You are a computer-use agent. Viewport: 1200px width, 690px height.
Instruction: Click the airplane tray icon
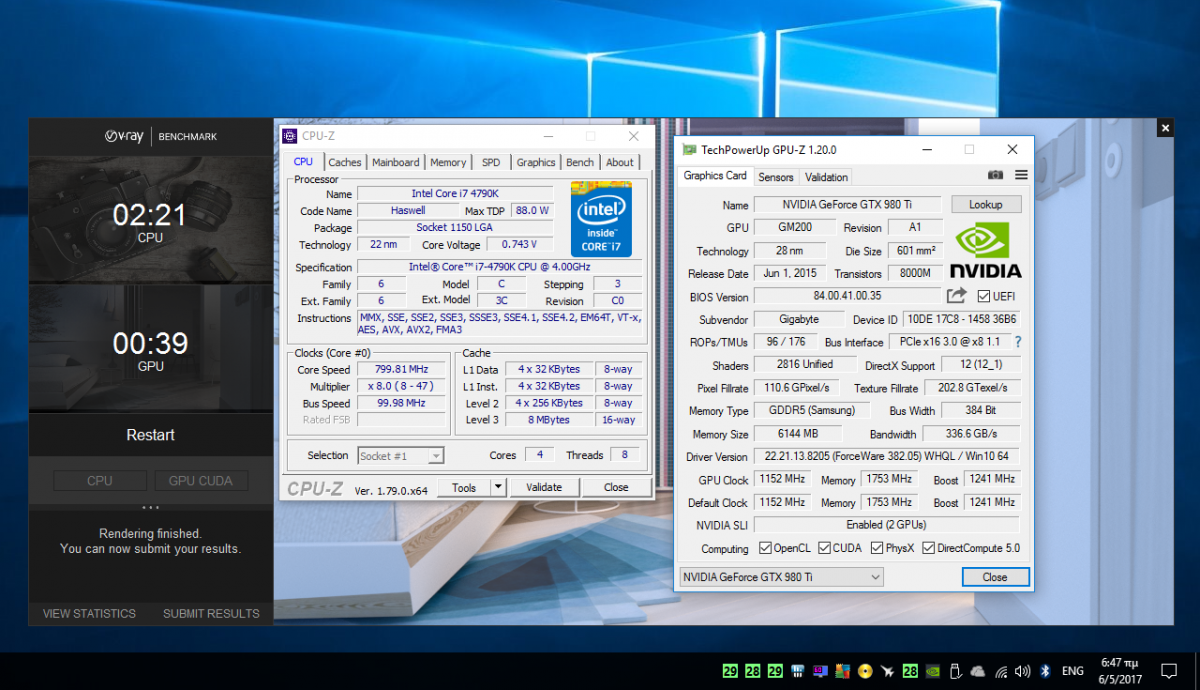[888, 671]
